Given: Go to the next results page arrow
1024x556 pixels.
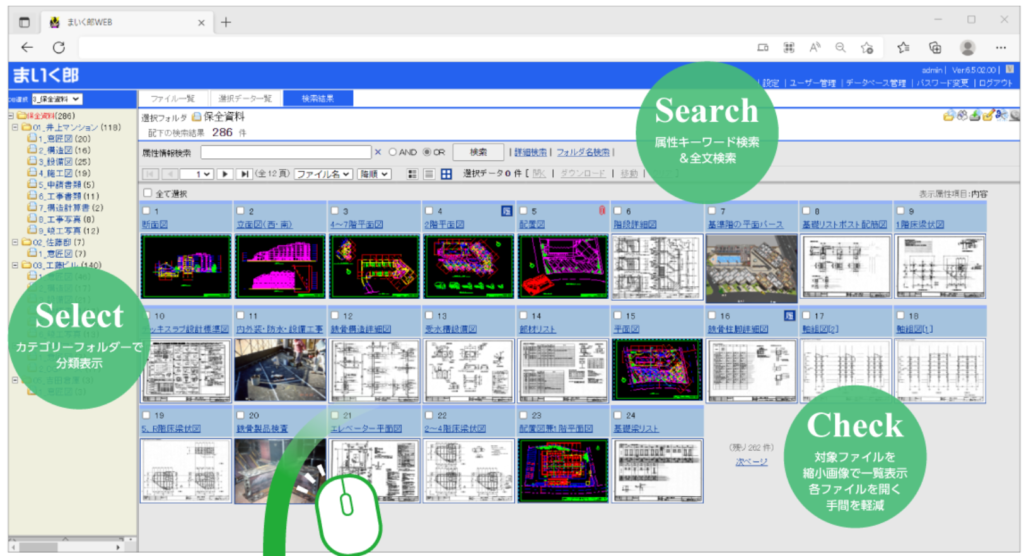Looking at the screenshot, I should (x=225, y=174).
